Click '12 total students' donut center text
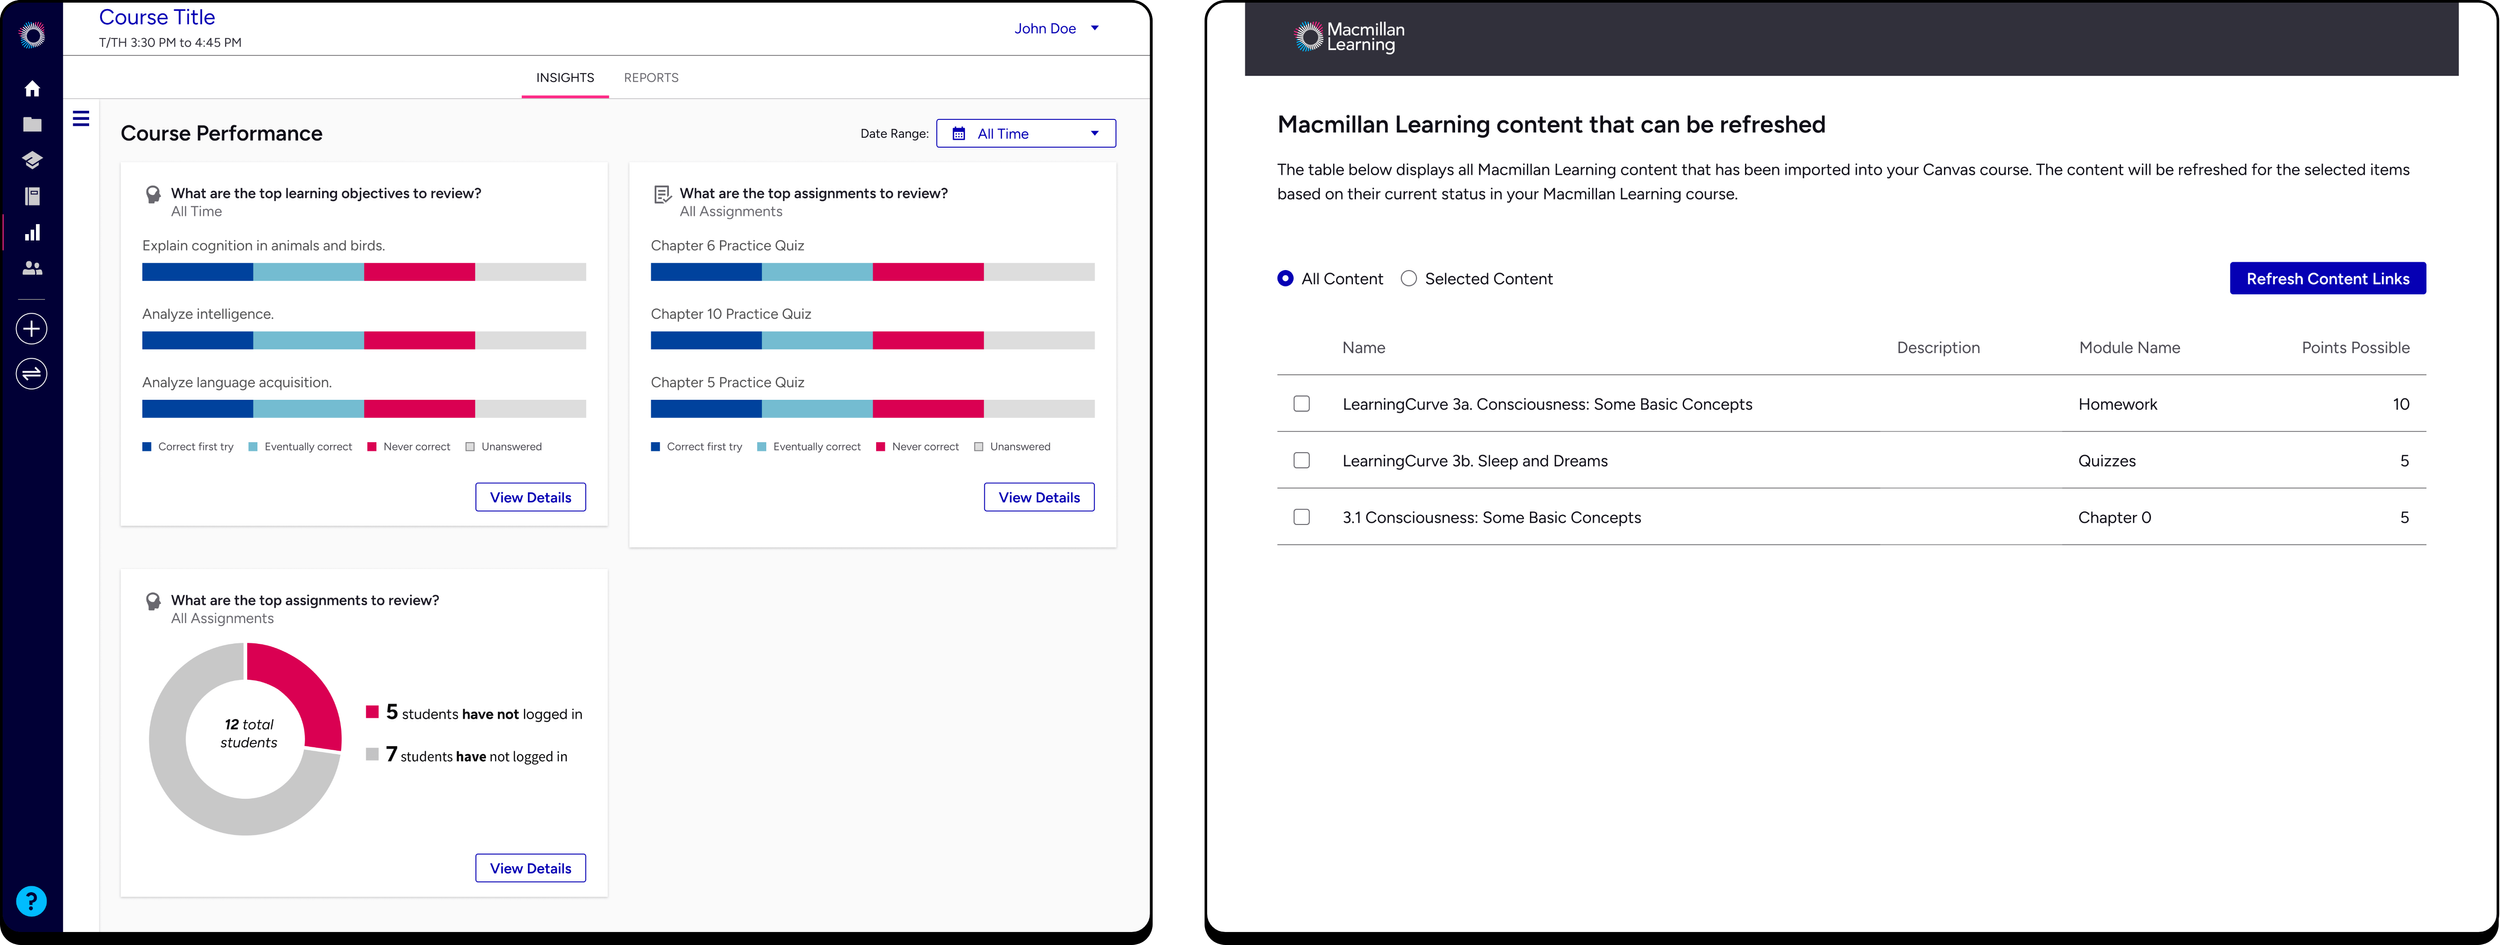 248,733
